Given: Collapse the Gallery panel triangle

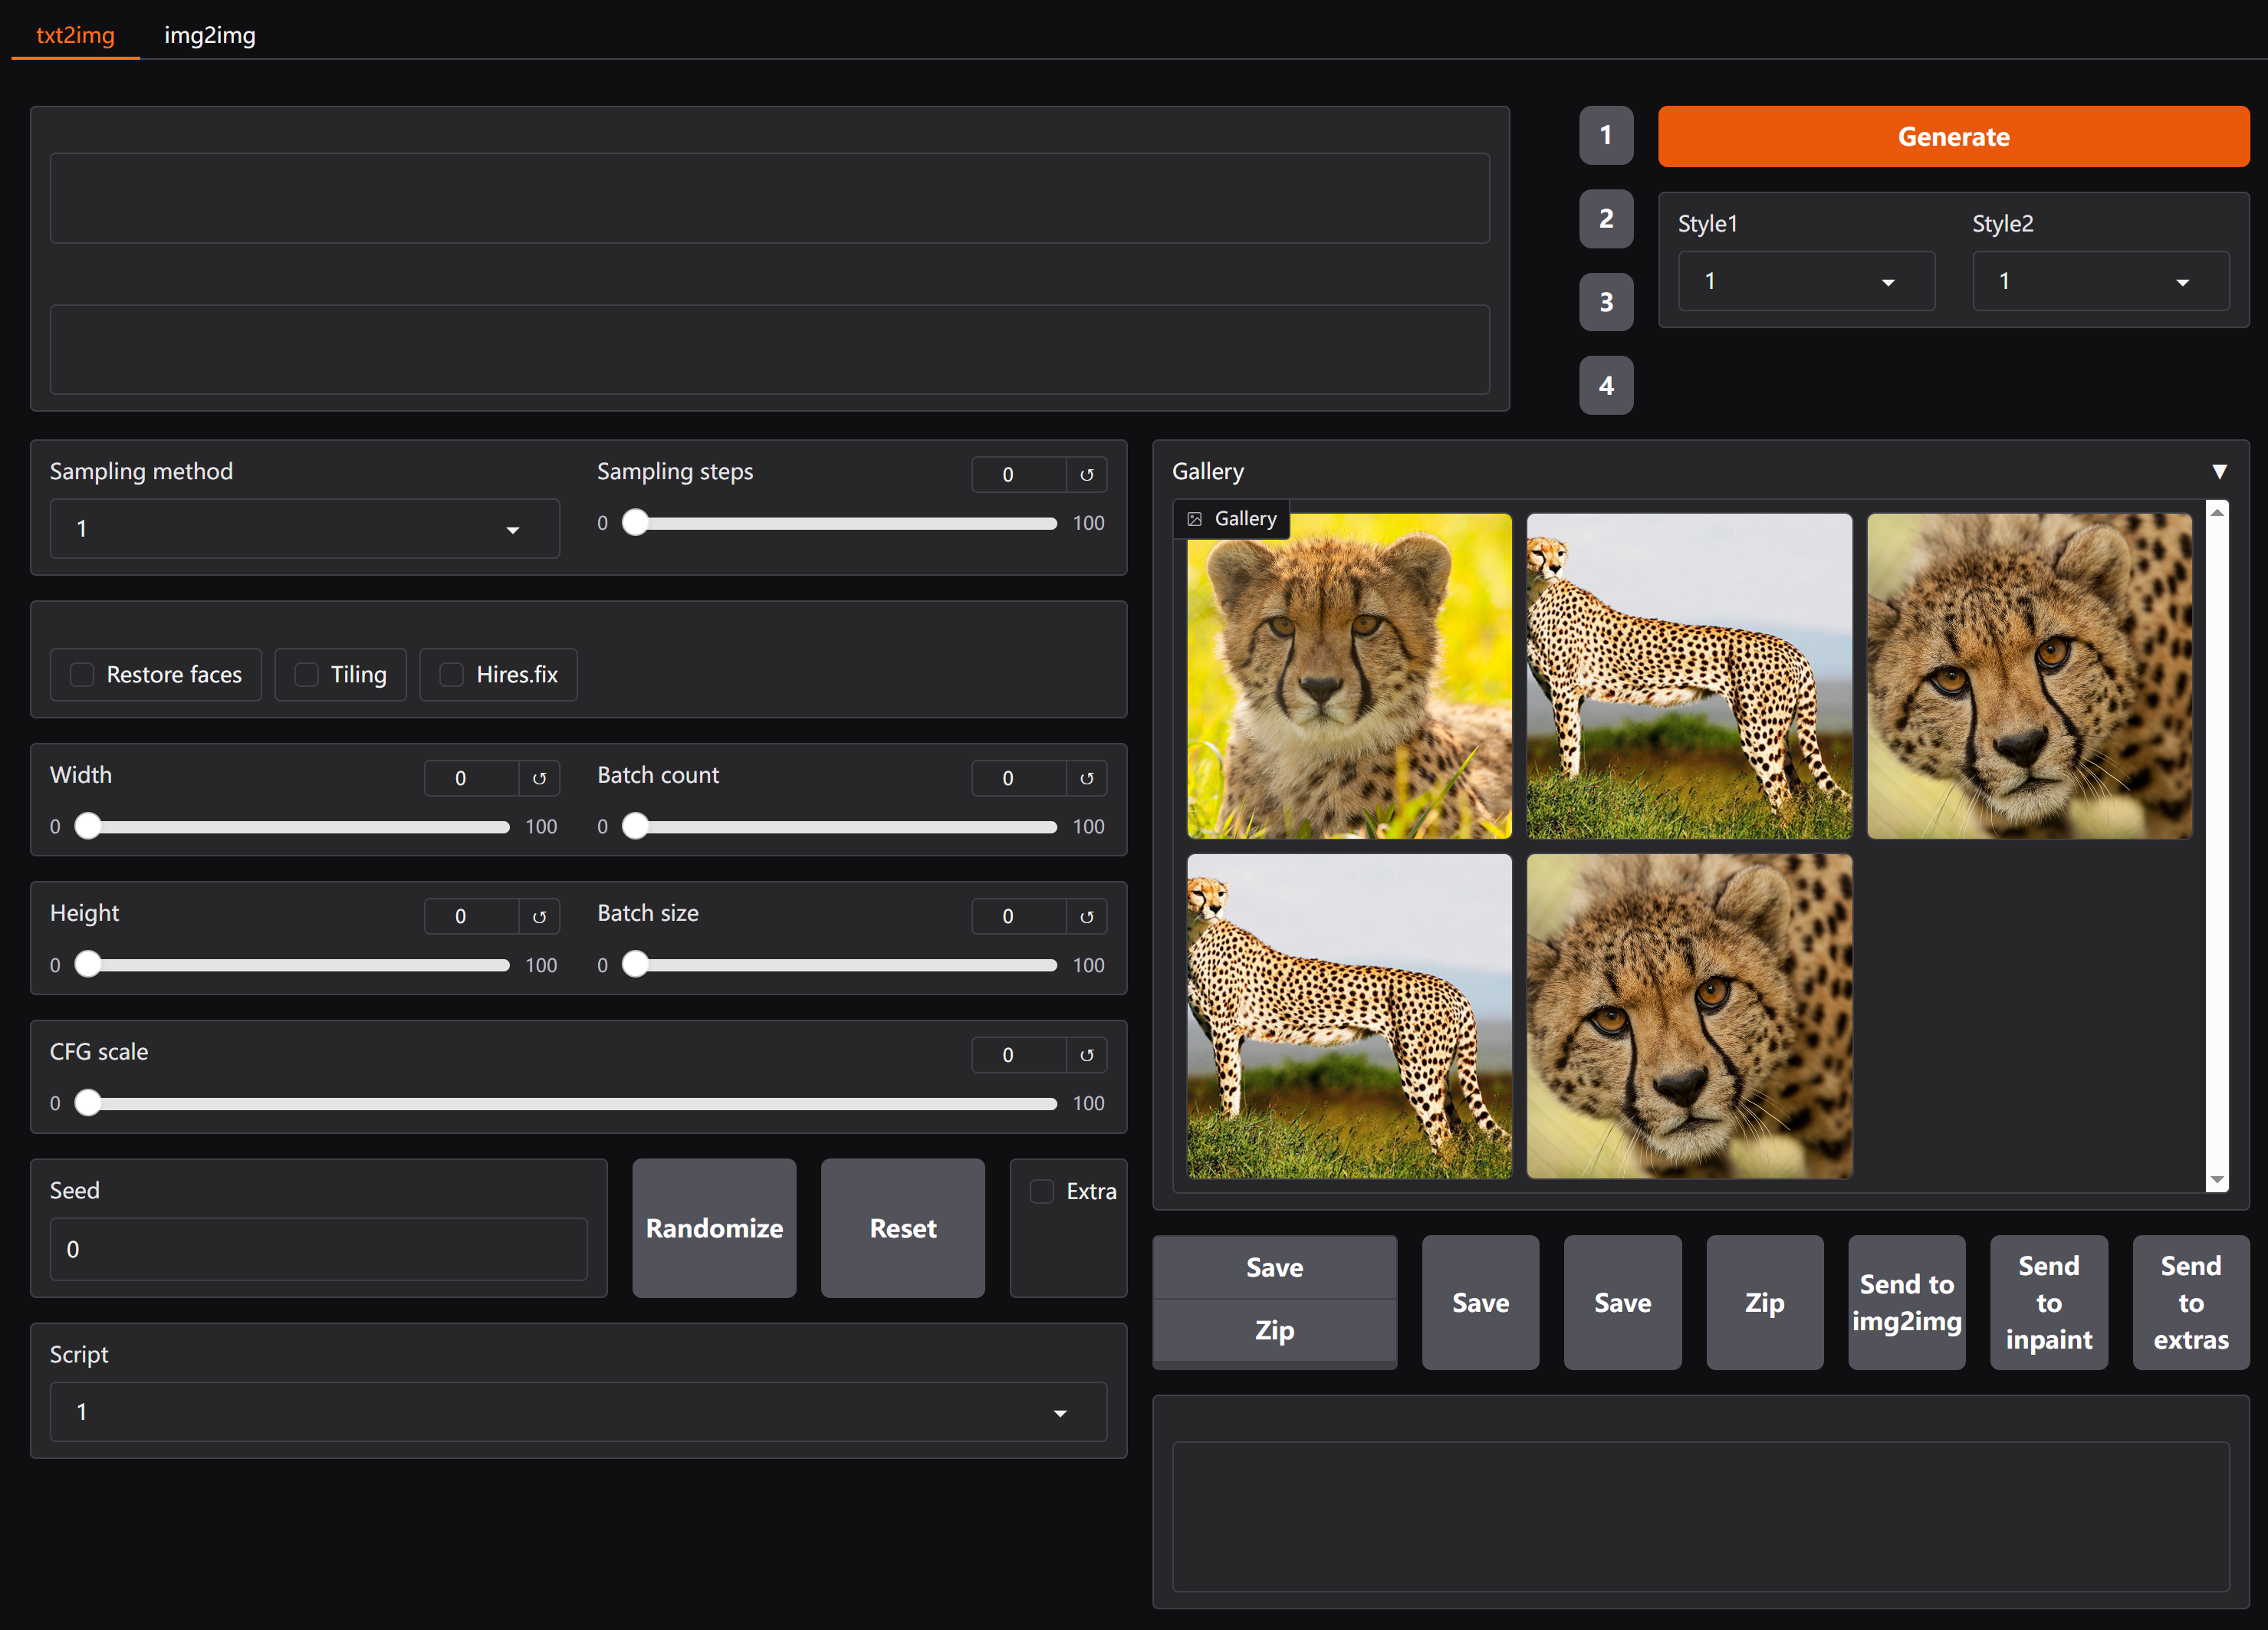Looking at the screenshot, I should (x=2218, y=472).
